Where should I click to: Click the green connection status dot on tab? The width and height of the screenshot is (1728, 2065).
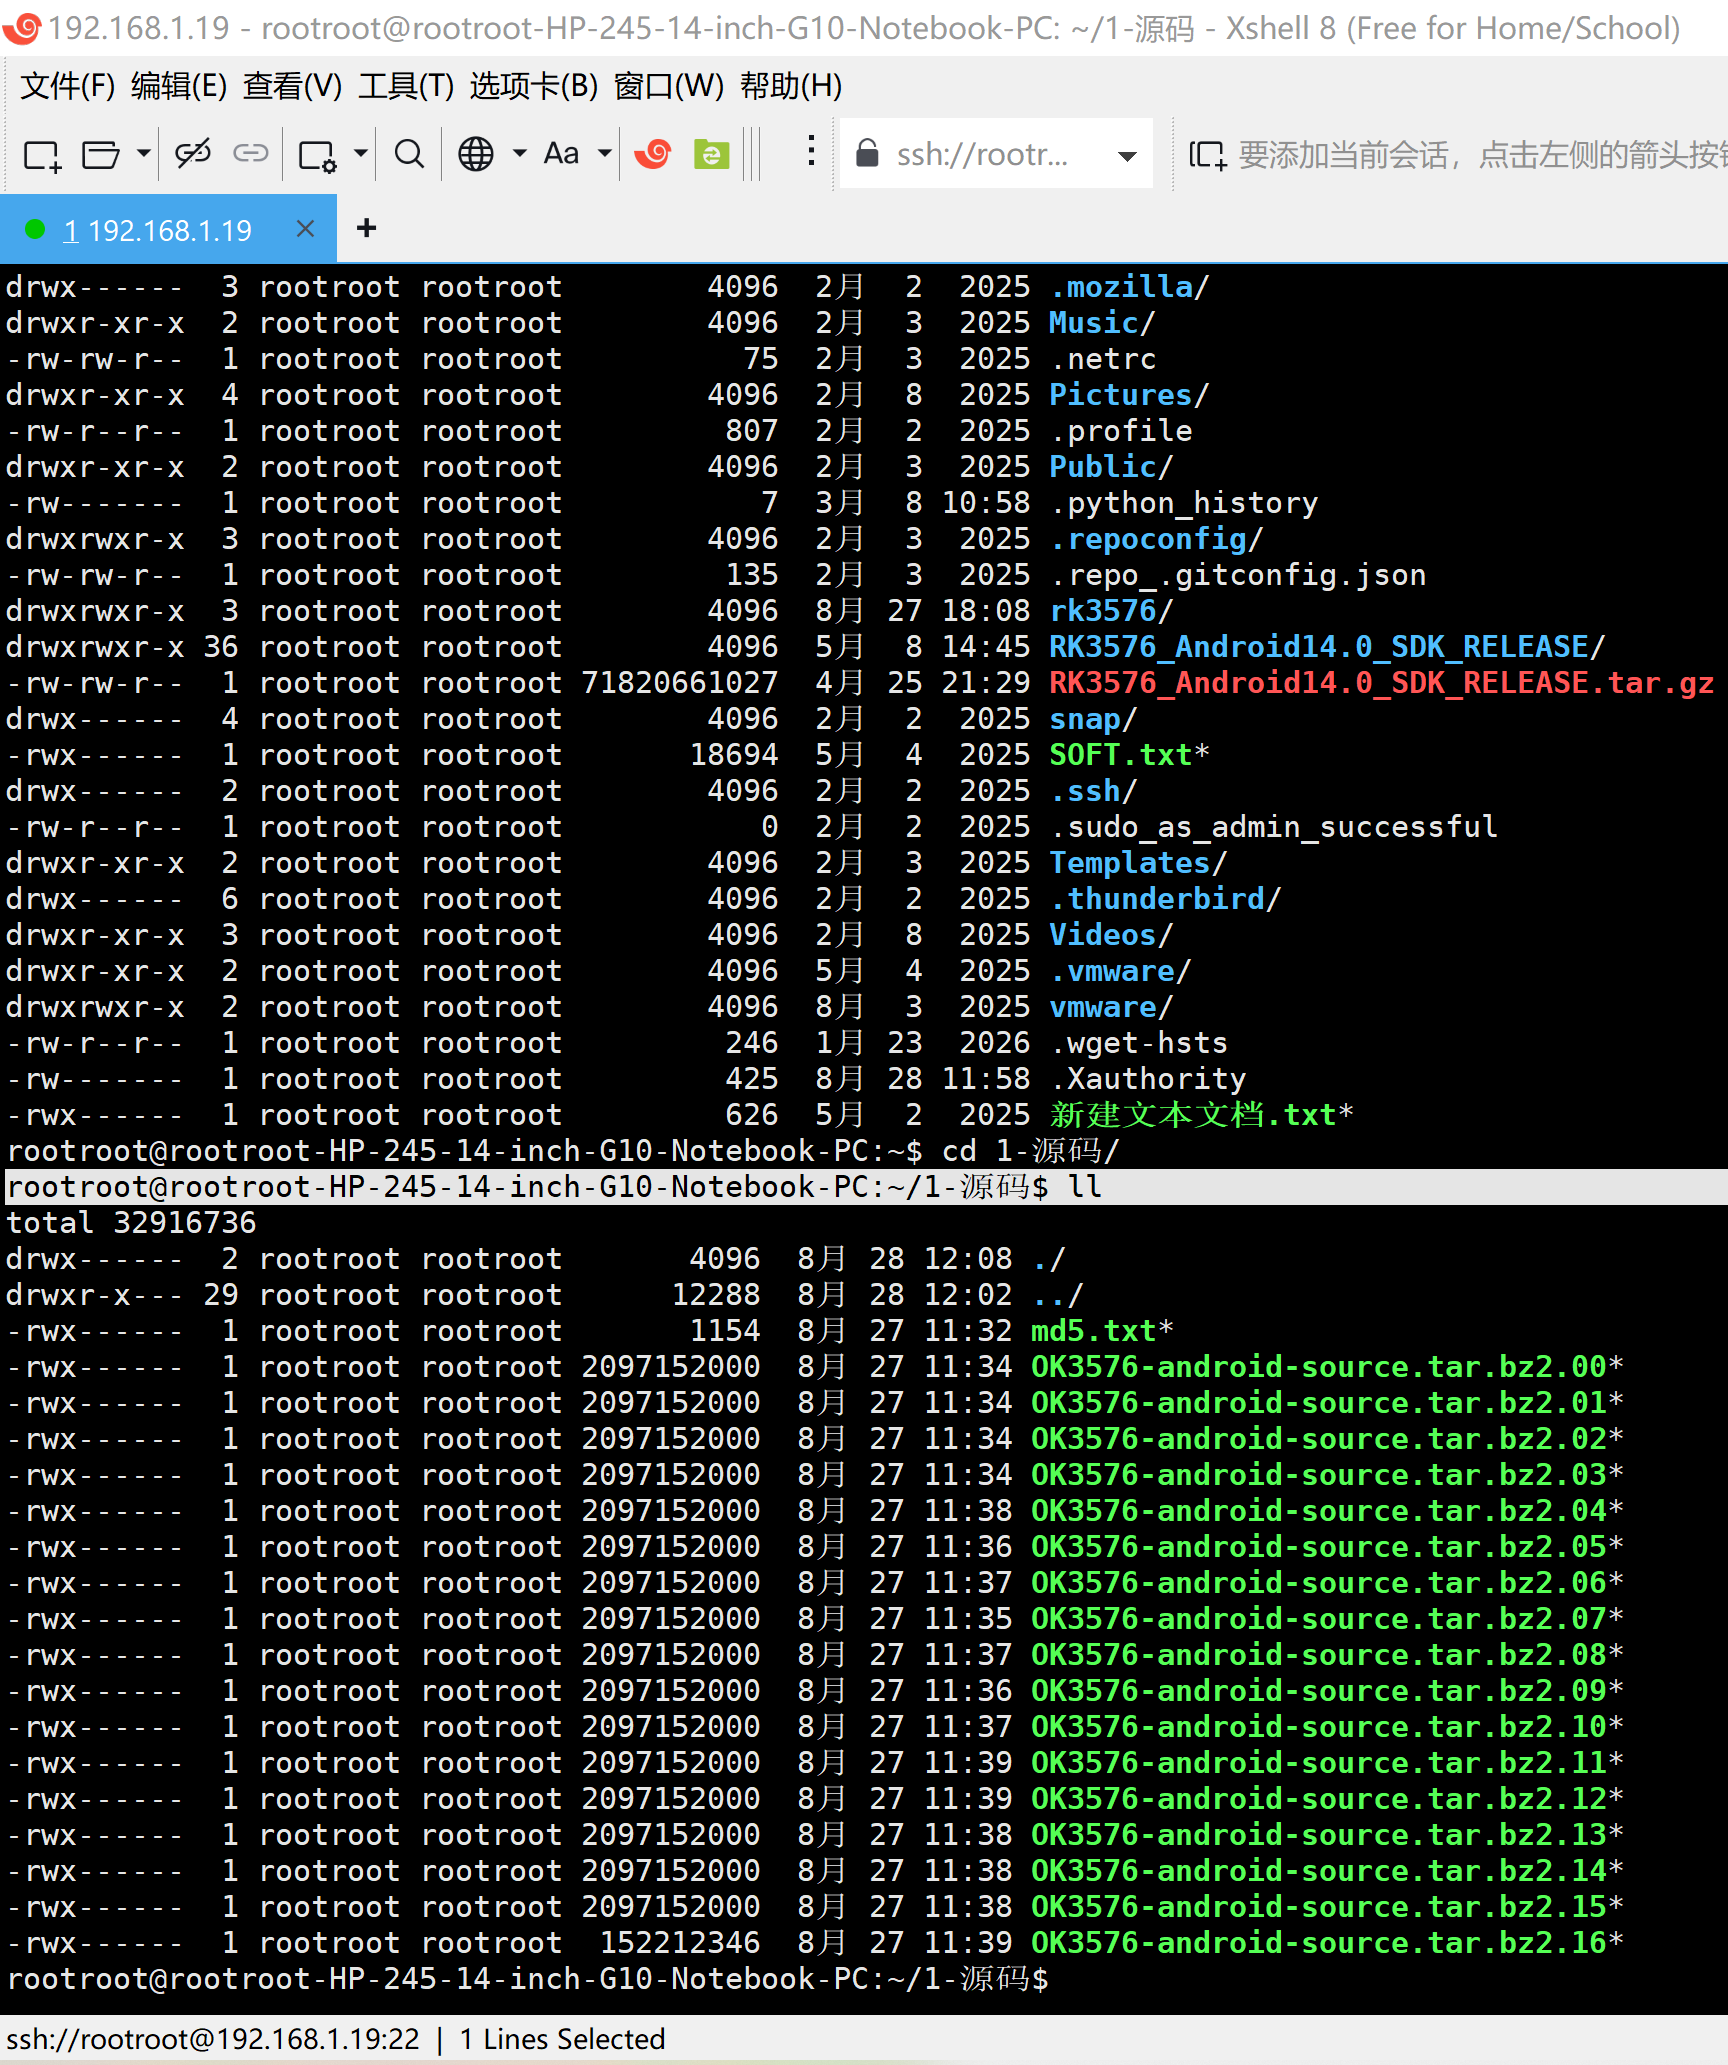point(35,230)
